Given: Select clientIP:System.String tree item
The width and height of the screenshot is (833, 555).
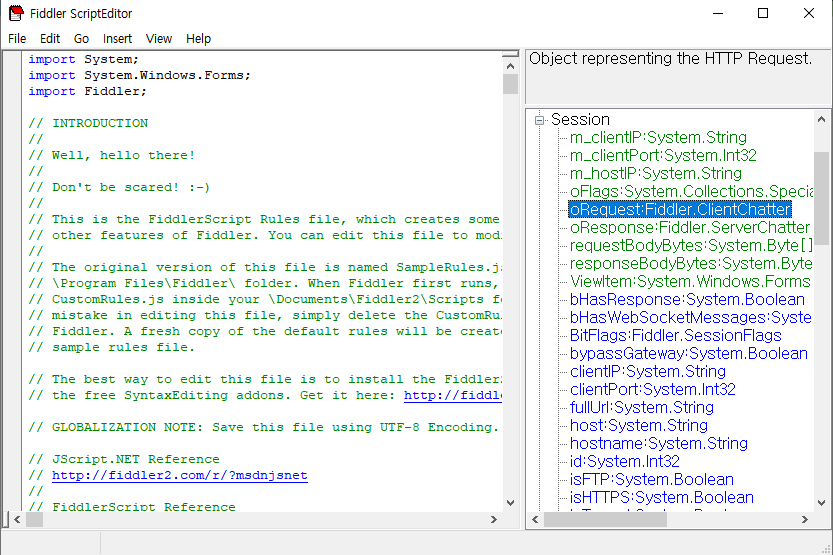Looking at the screenshot, I should coord(648,372).
